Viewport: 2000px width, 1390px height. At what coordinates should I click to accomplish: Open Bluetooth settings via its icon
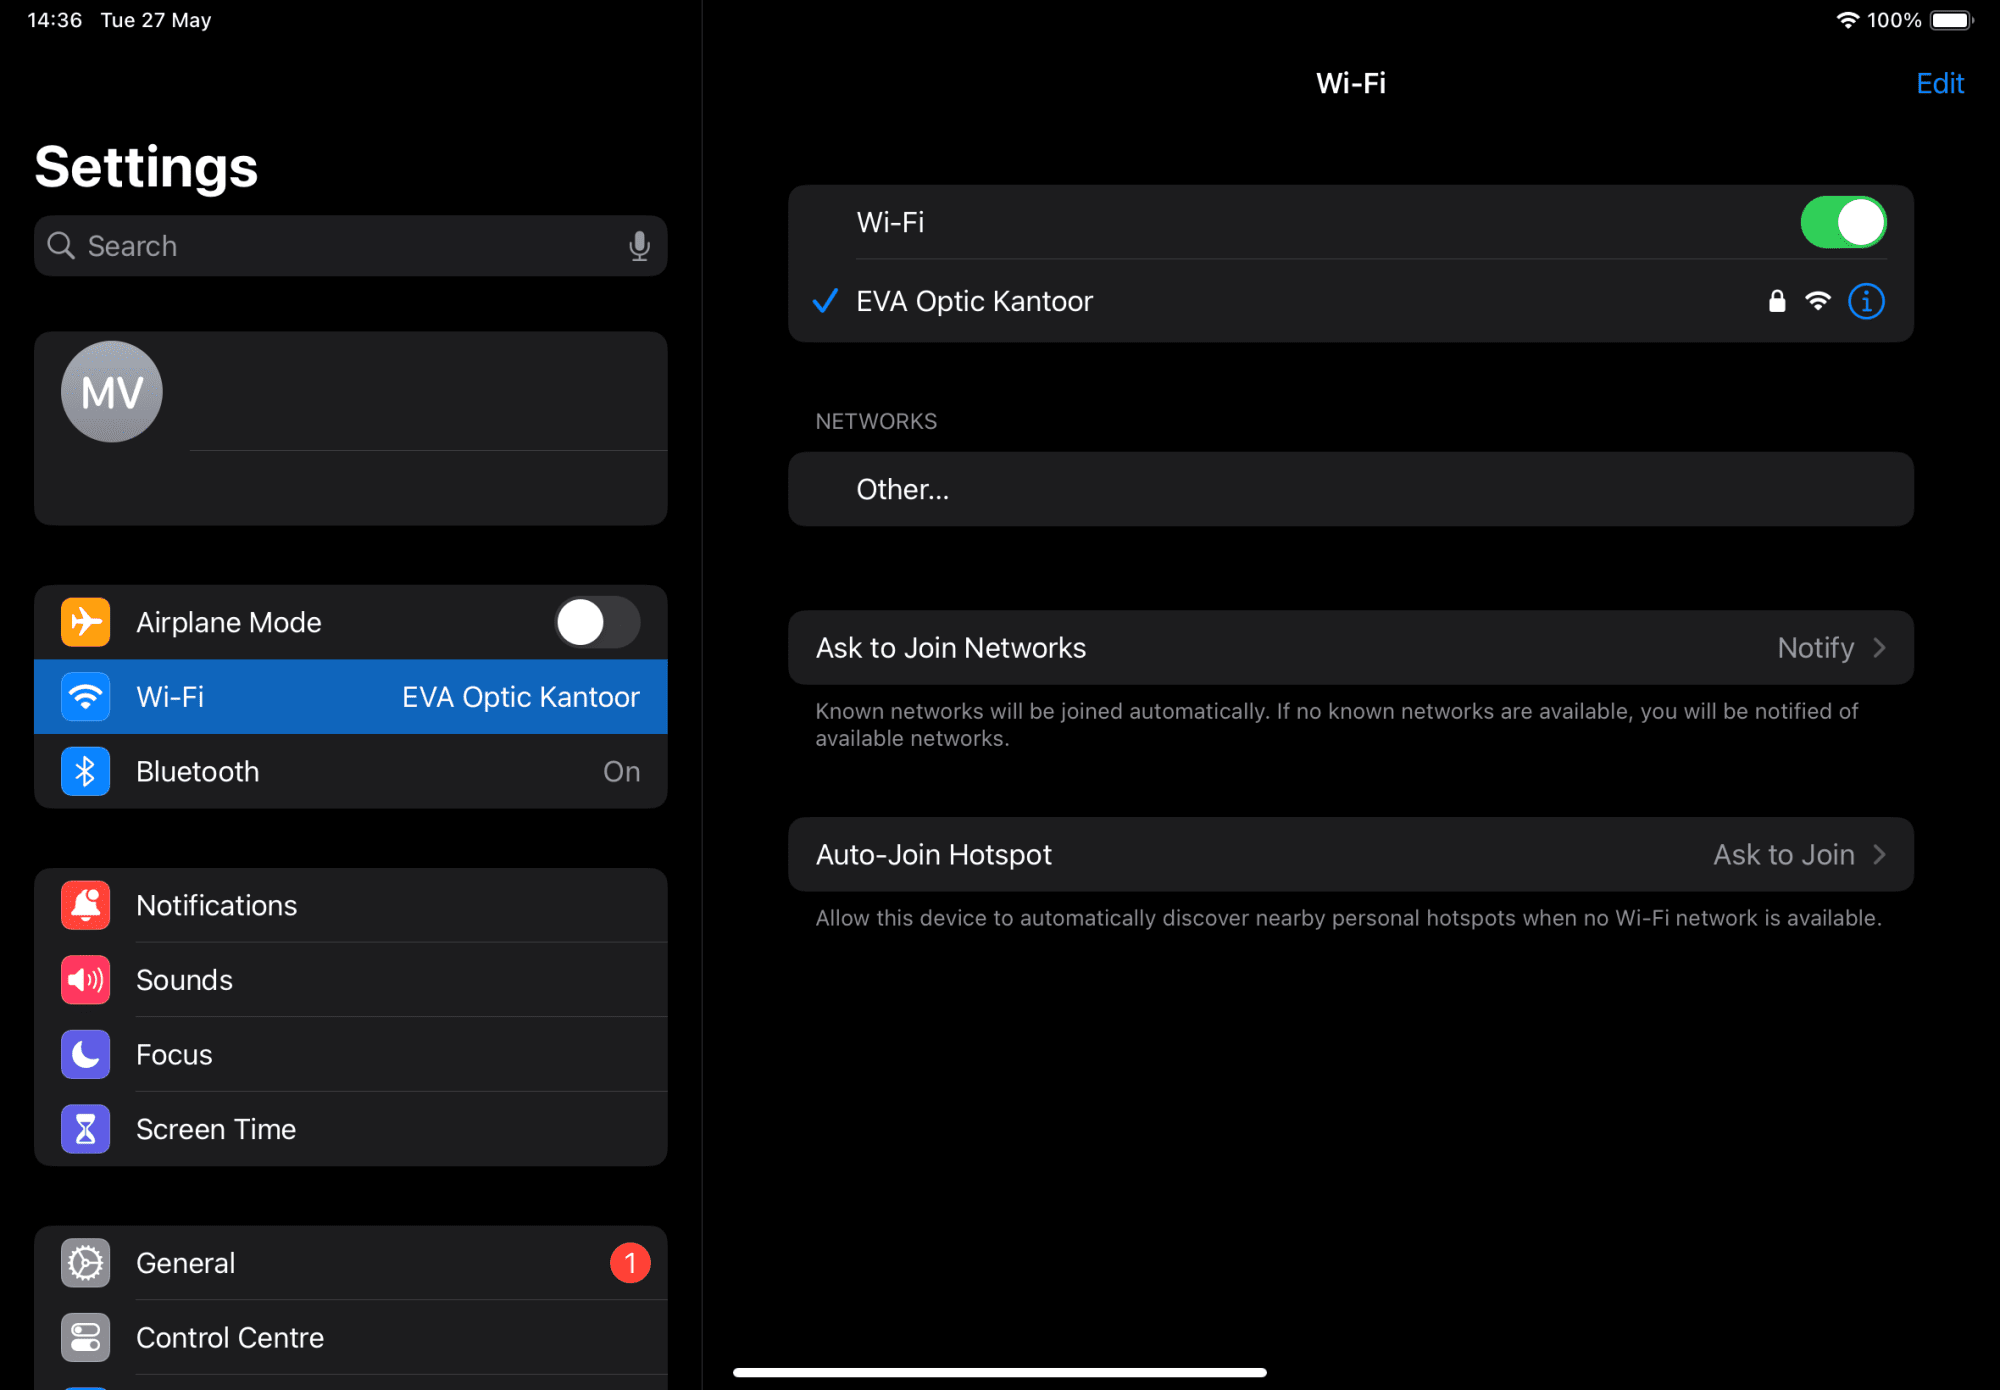pyautogui.click(x=86, y=771)
